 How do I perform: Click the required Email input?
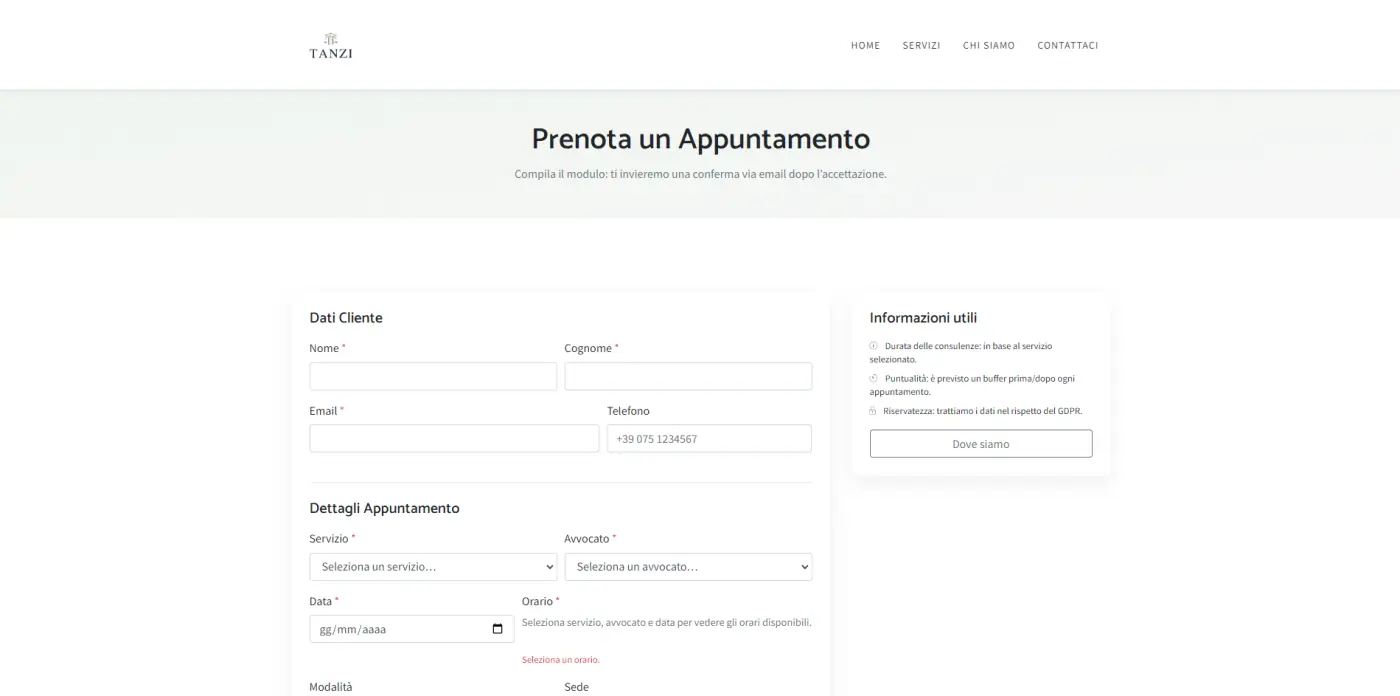[x=453, y=438]
